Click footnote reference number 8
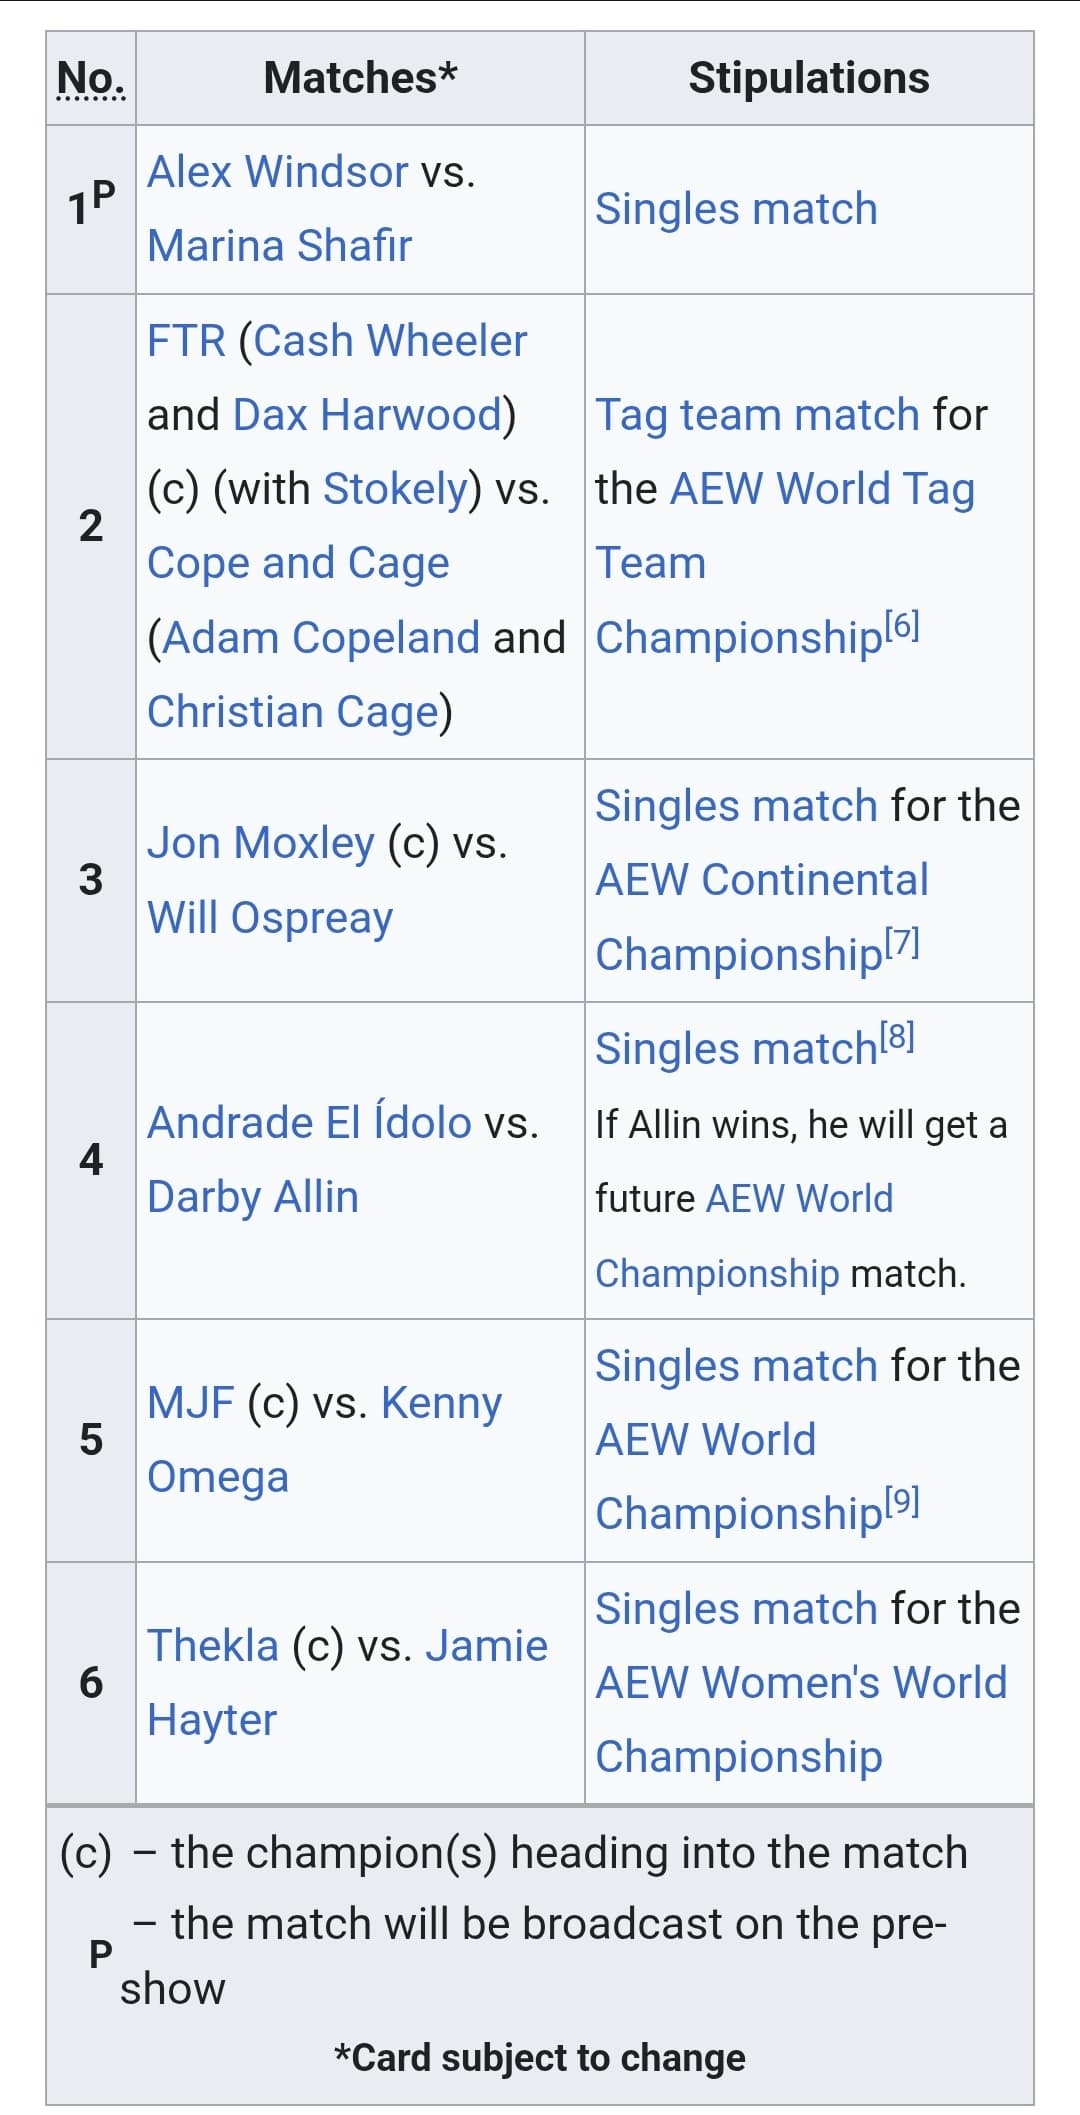 897,1037
